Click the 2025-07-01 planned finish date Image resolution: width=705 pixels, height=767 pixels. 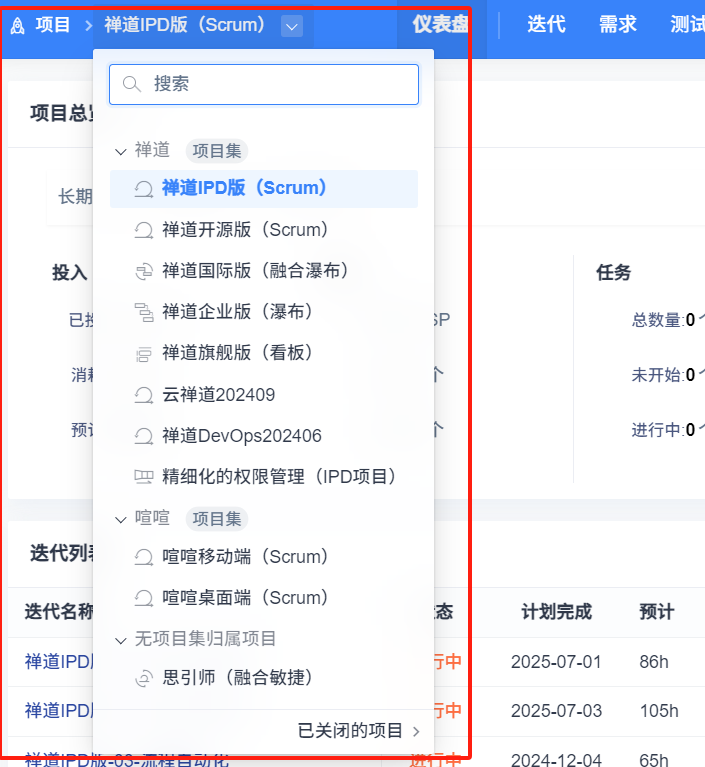pos(556,662)
